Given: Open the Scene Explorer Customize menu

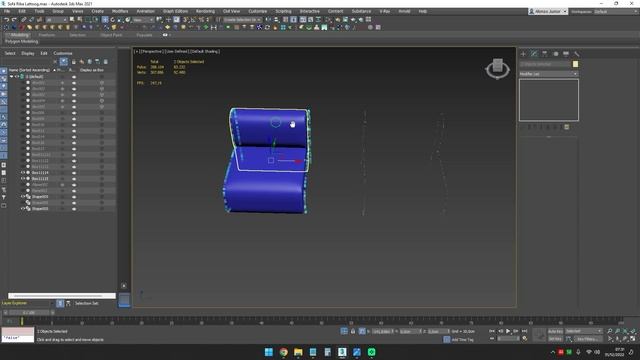Looking at the screenshot, I should 63,53.
